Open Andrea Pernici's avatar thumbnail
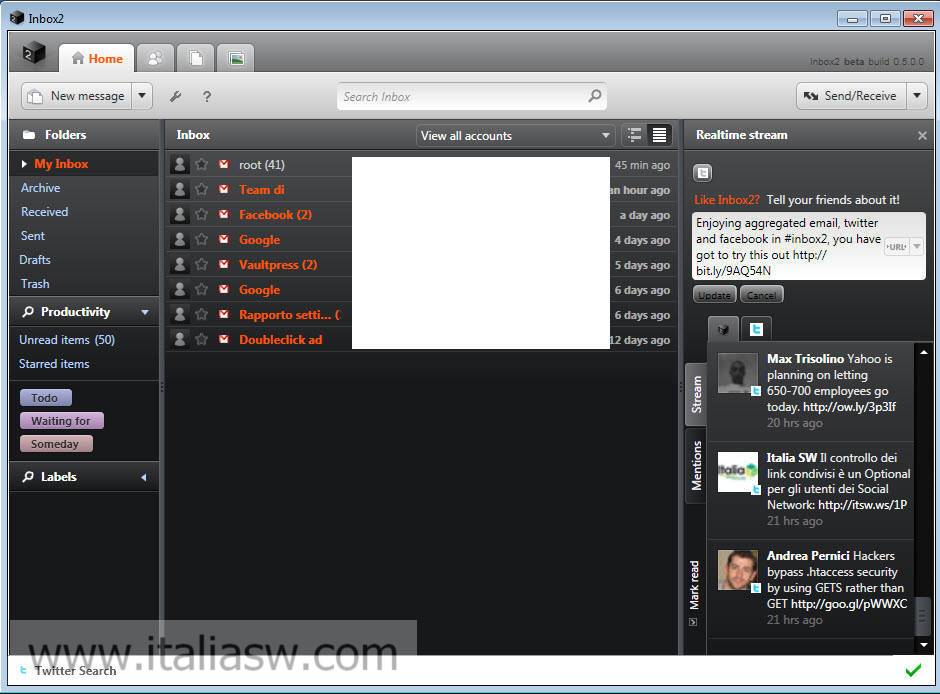 tap(737, 570)
